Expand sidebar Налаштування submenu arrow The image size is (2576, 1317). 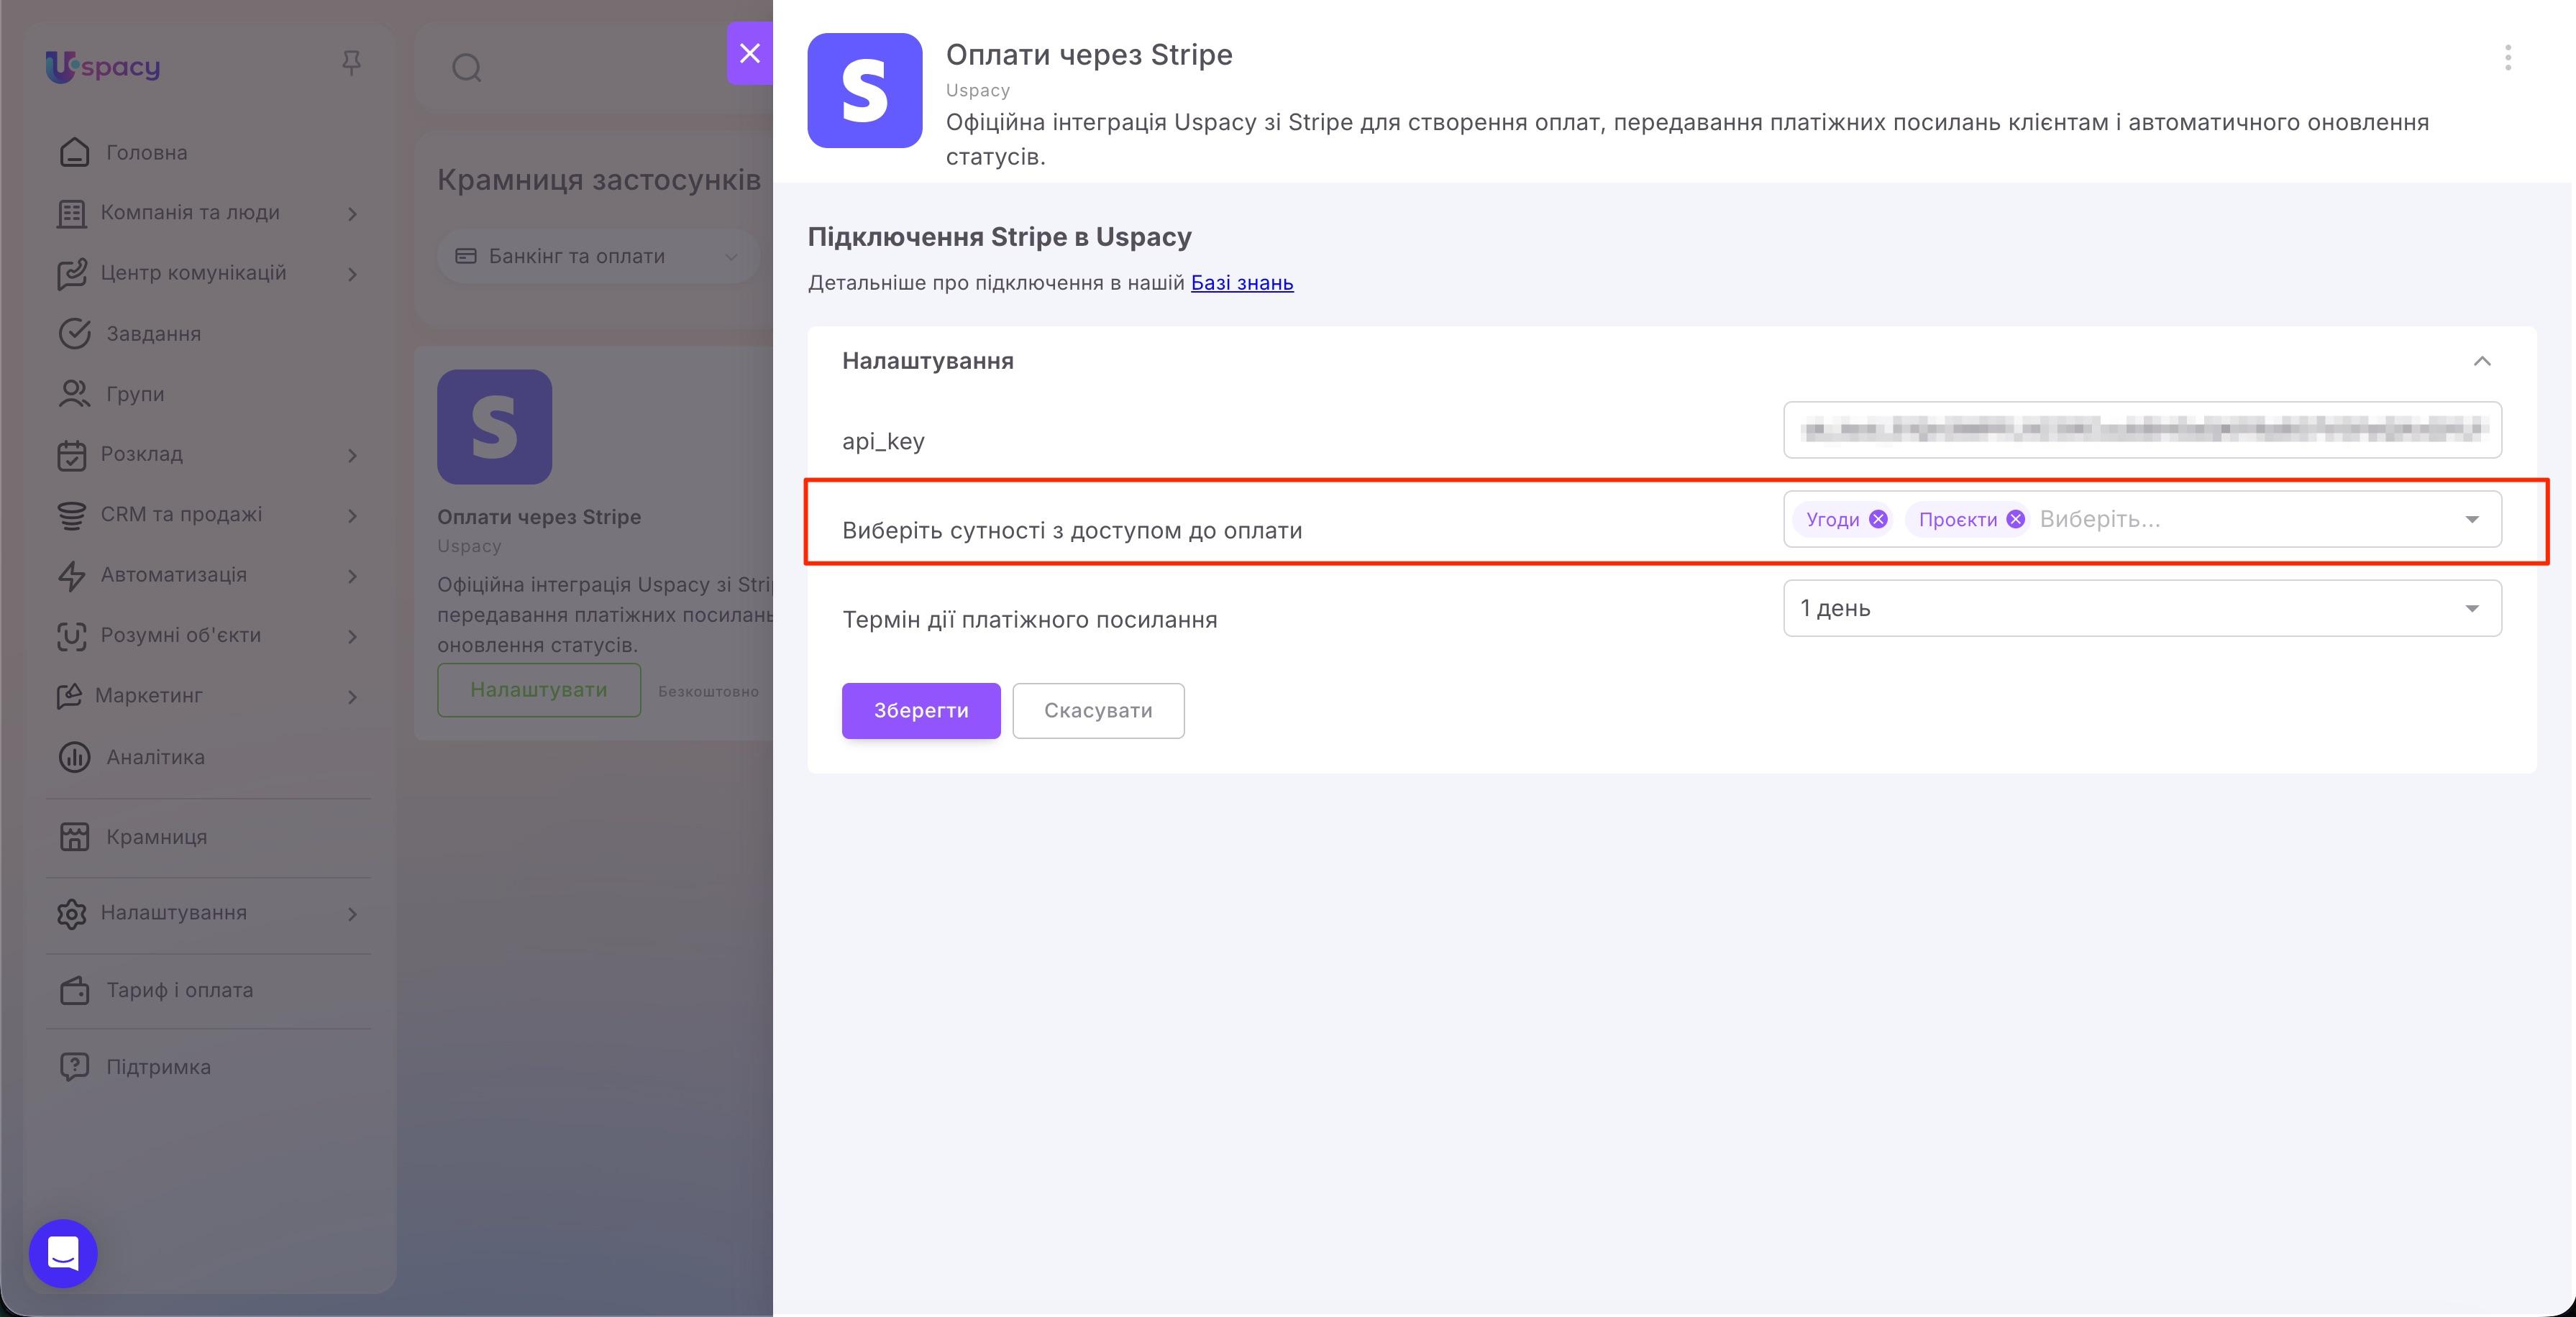(352, 914)
